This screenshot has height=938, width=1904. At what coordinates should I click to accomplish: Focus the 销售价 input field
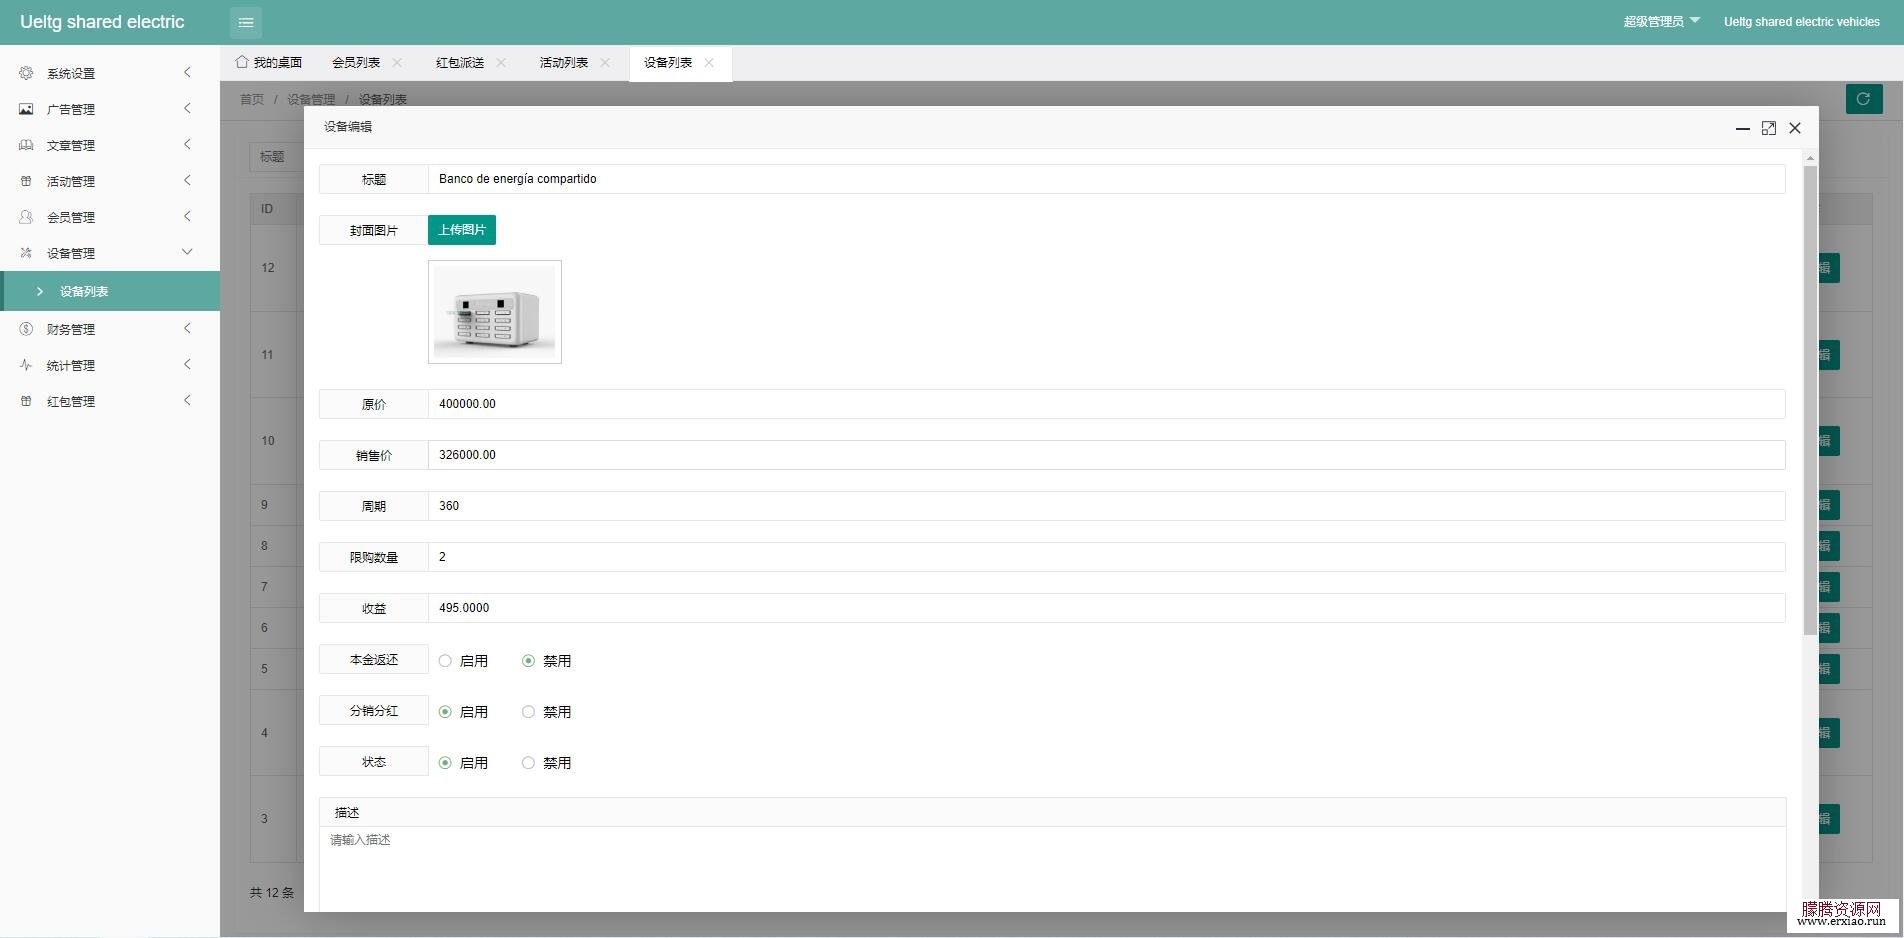[x=1106, y=455]
